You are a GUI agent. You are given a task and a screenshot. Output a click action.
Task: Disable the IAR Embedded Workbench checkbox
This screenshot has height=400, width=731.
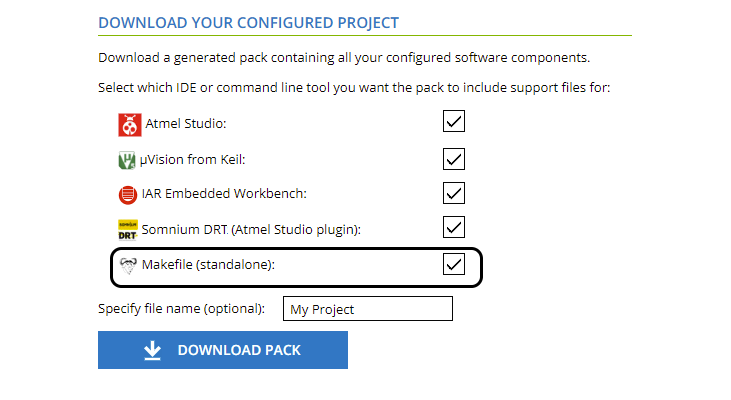(454, 193)
